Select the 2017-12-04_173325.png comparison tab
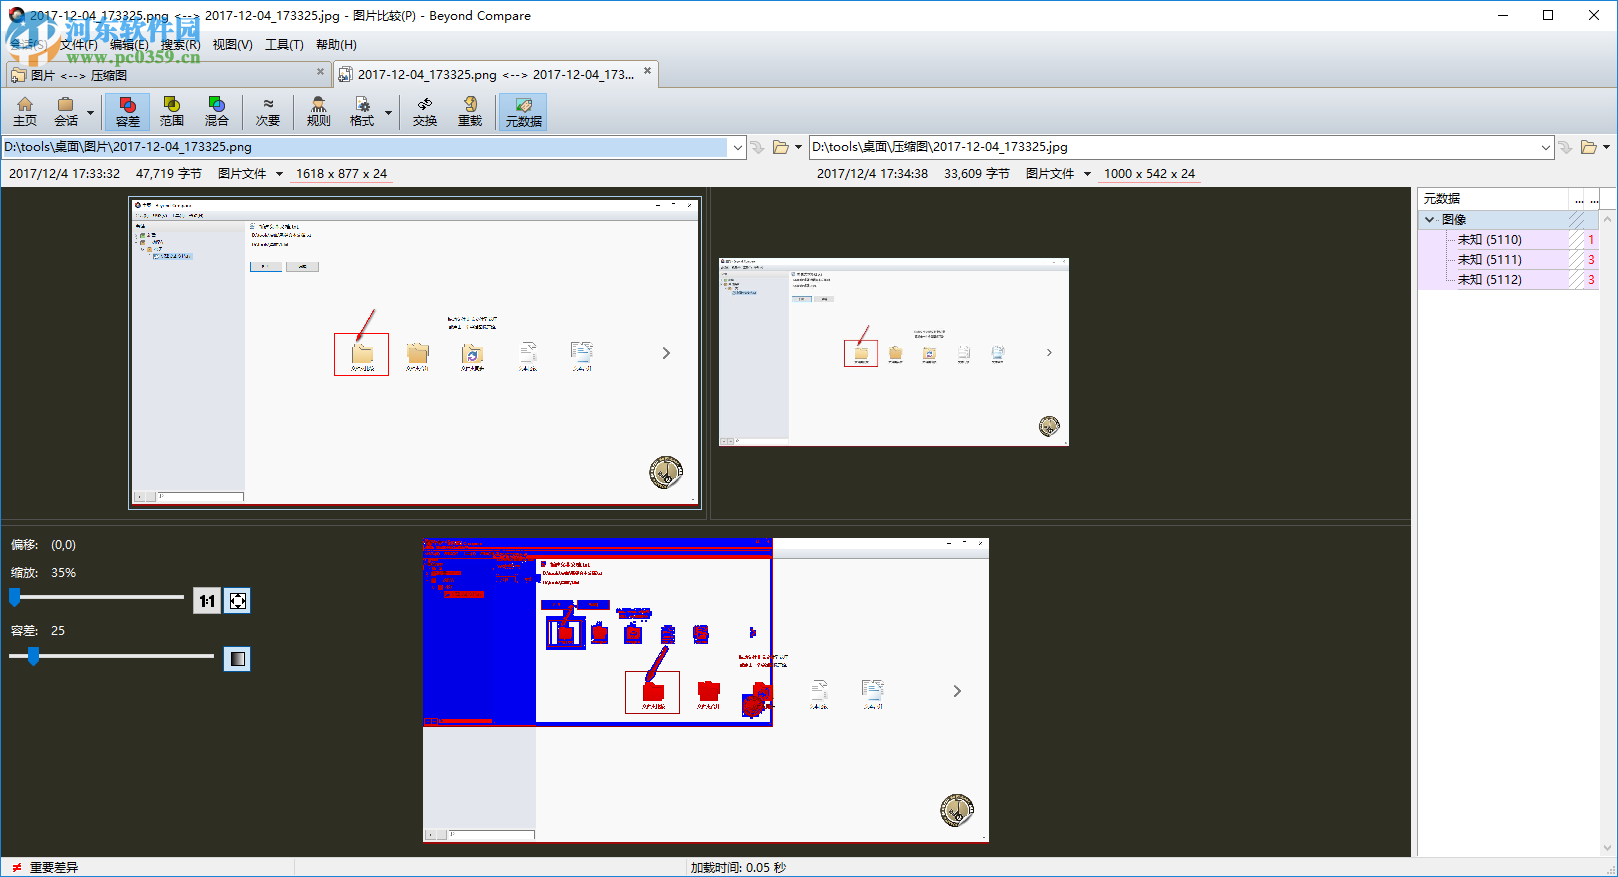This screenshot has height=877, width=1618. [x=495, y=75]
